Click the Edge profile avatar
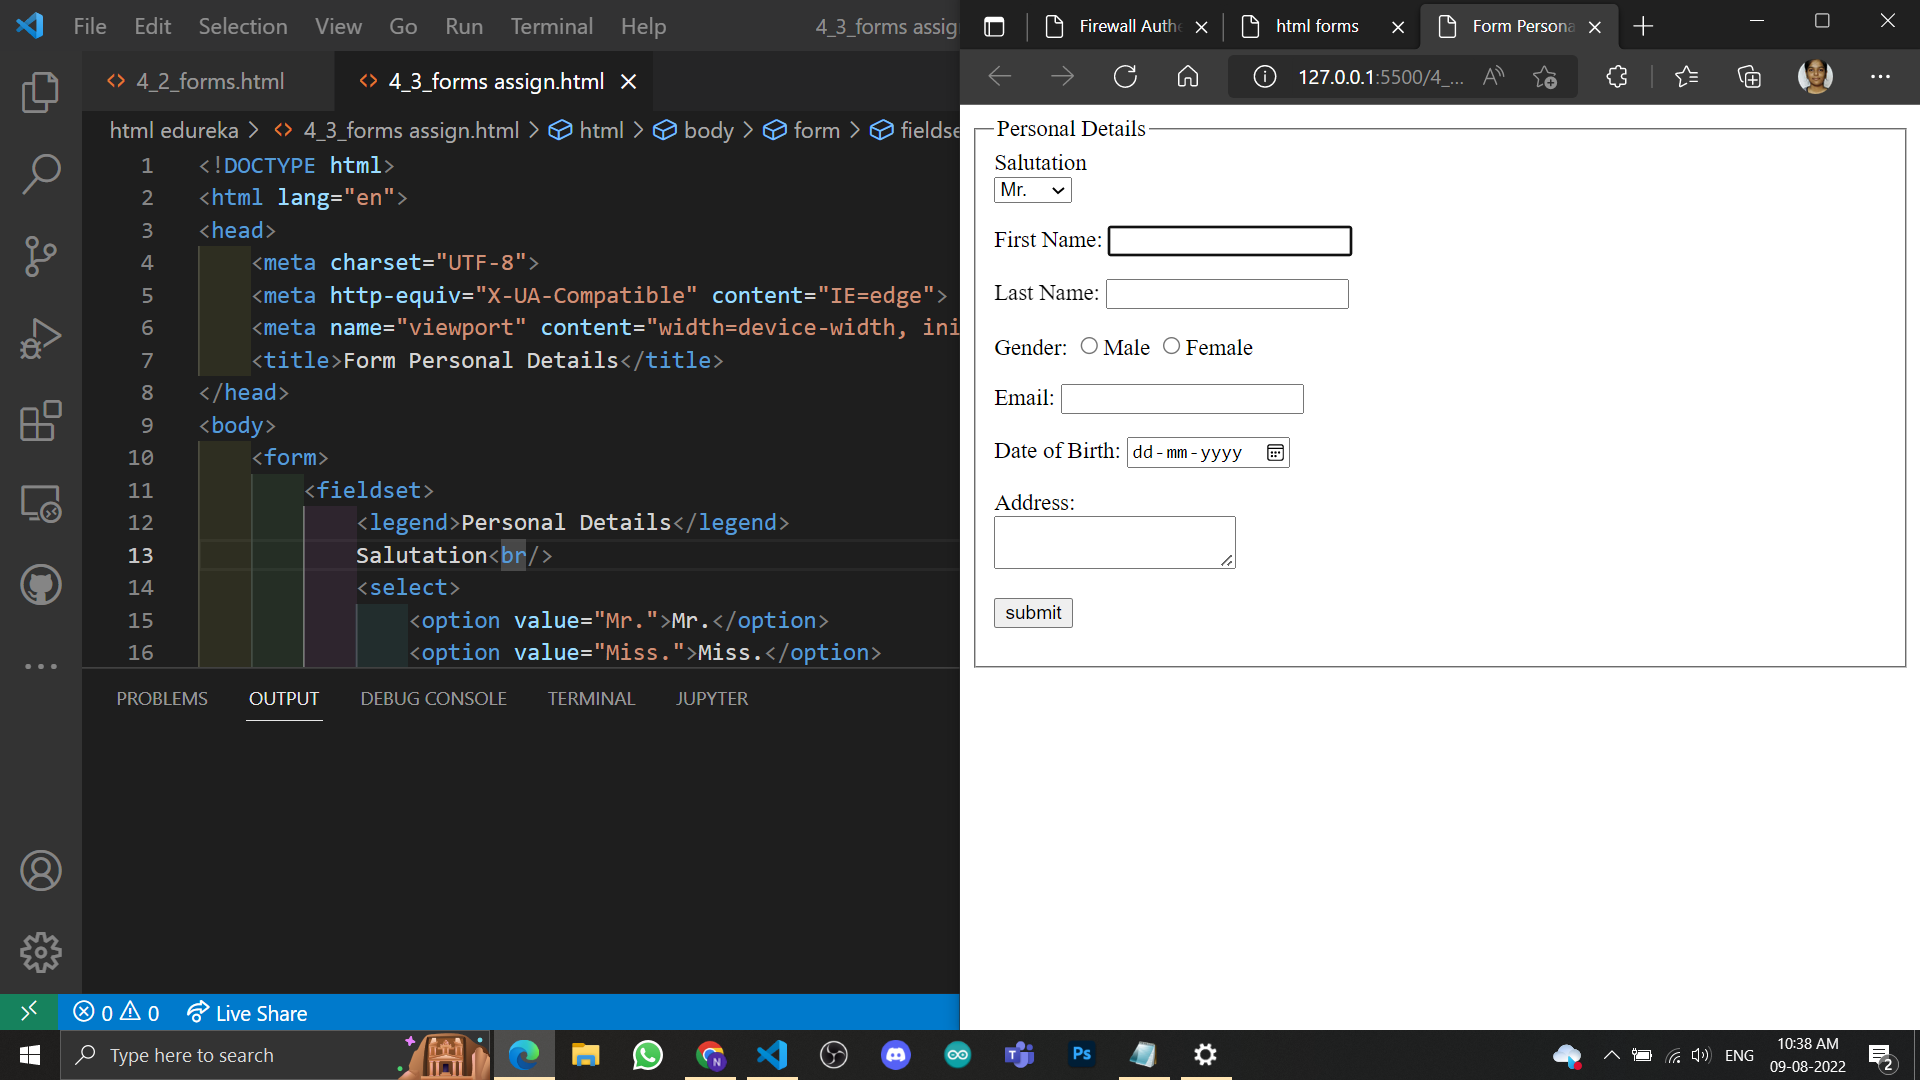Viewport: 1920px width, 1080px height. 1815,76
